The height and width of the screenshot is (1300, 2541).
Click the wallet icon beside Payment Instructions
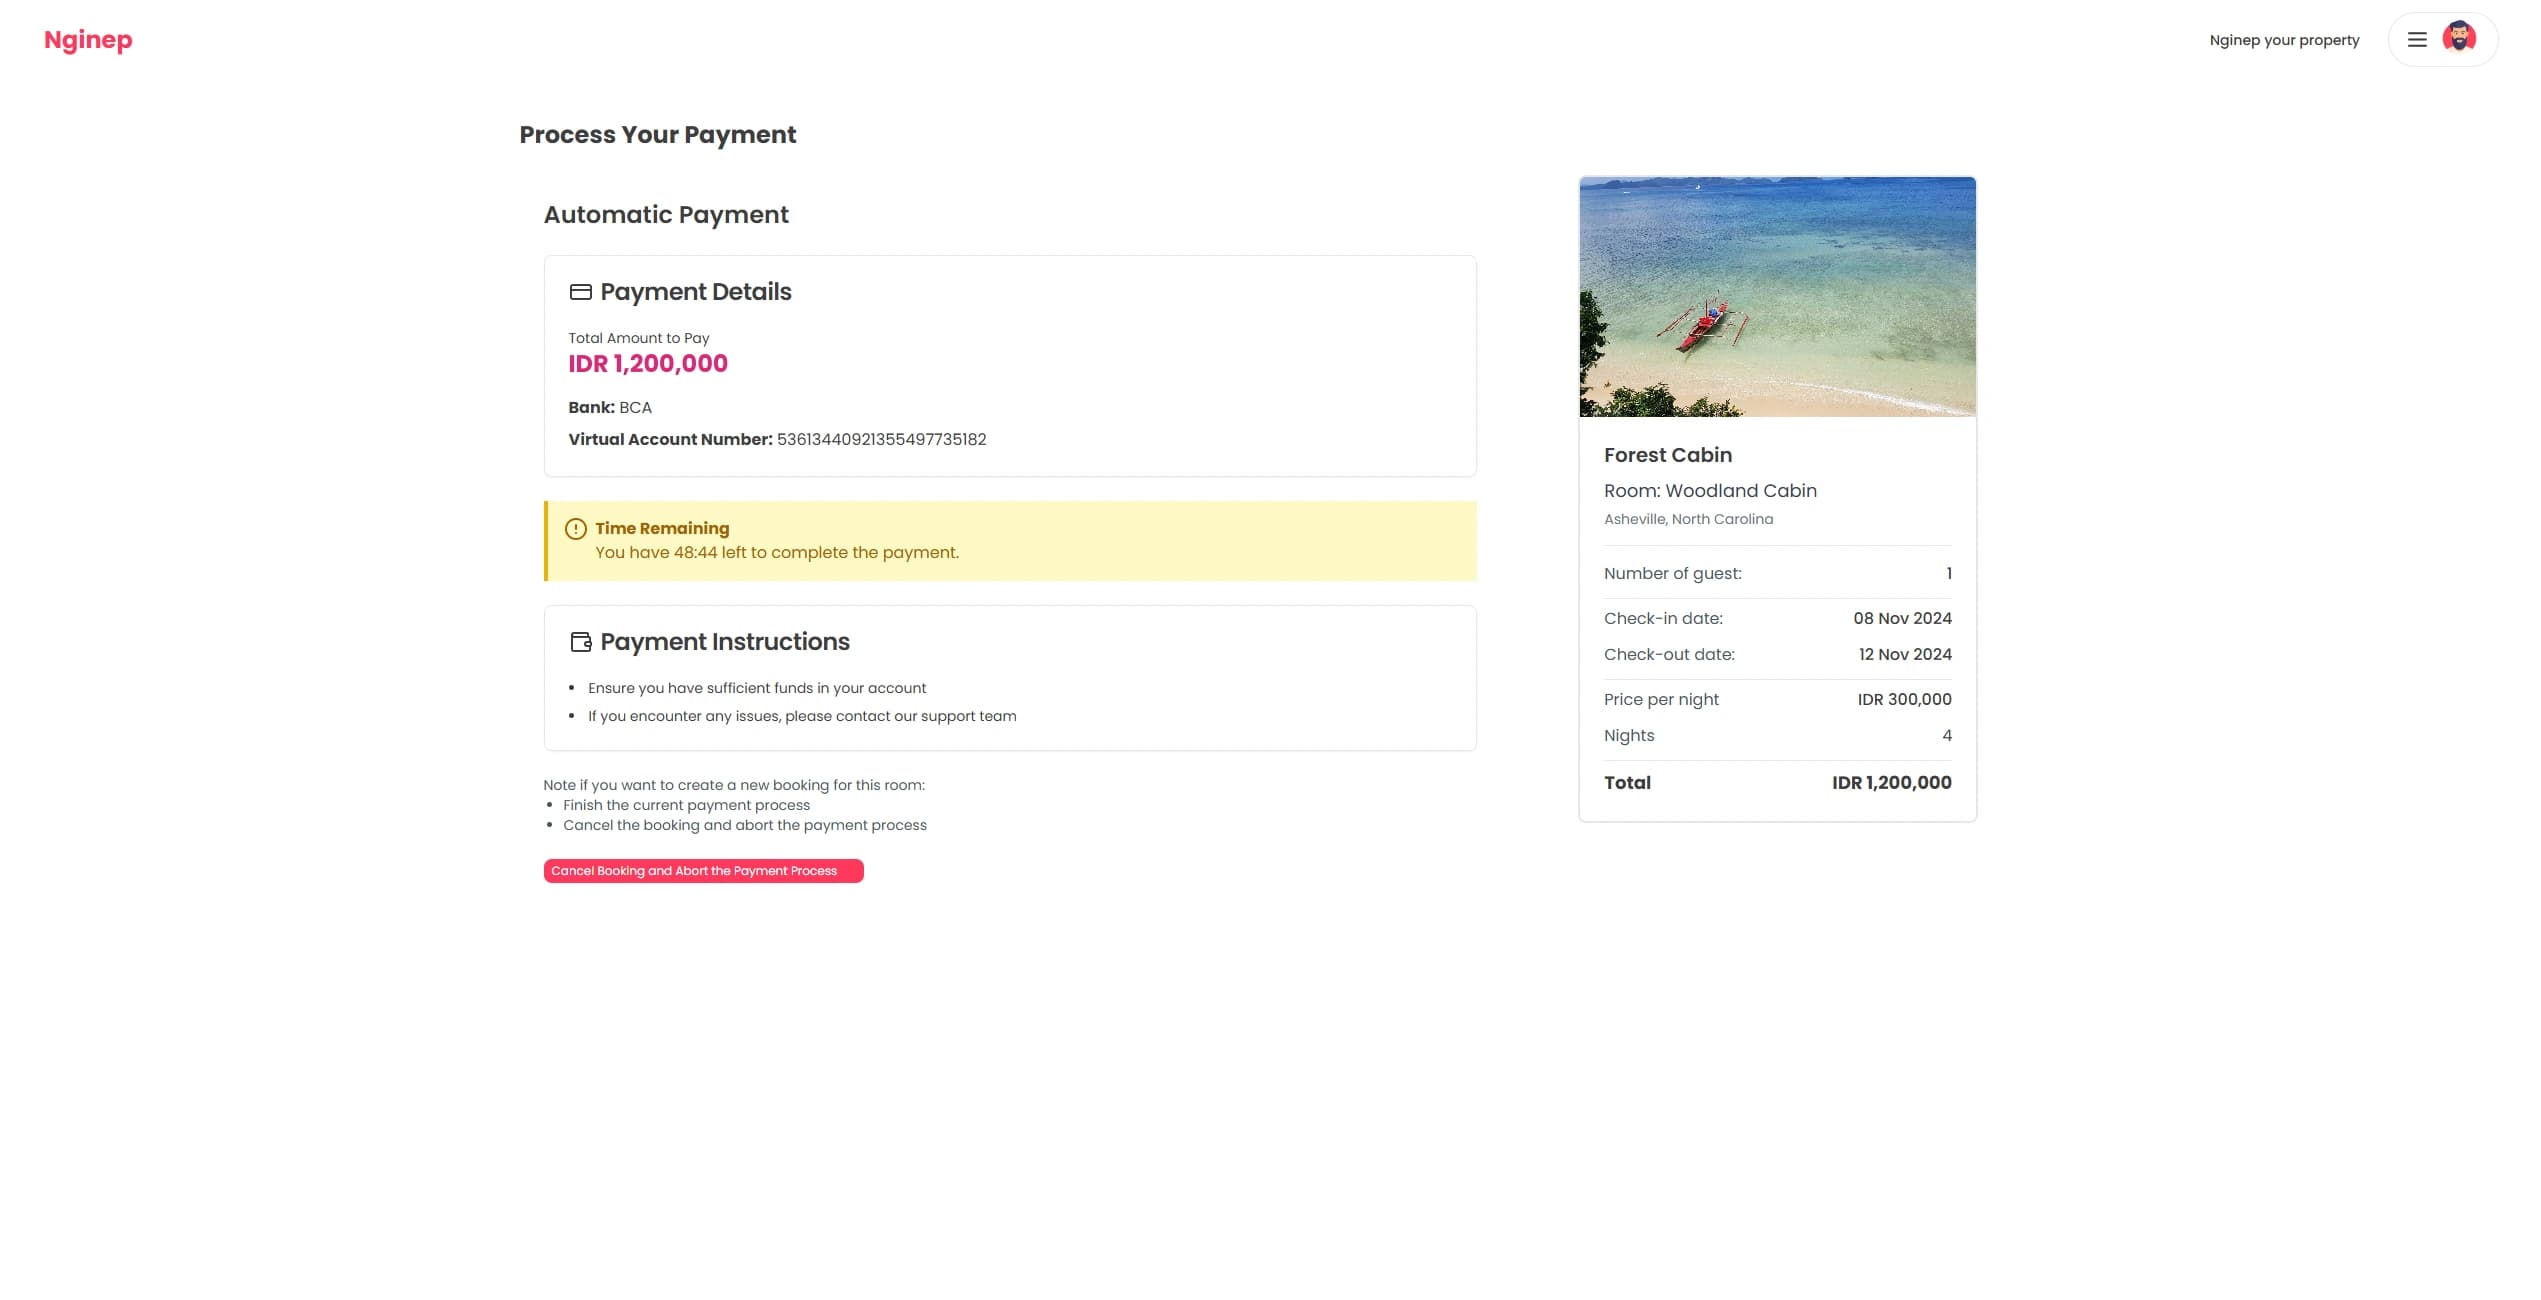click(x=580, y=642)
